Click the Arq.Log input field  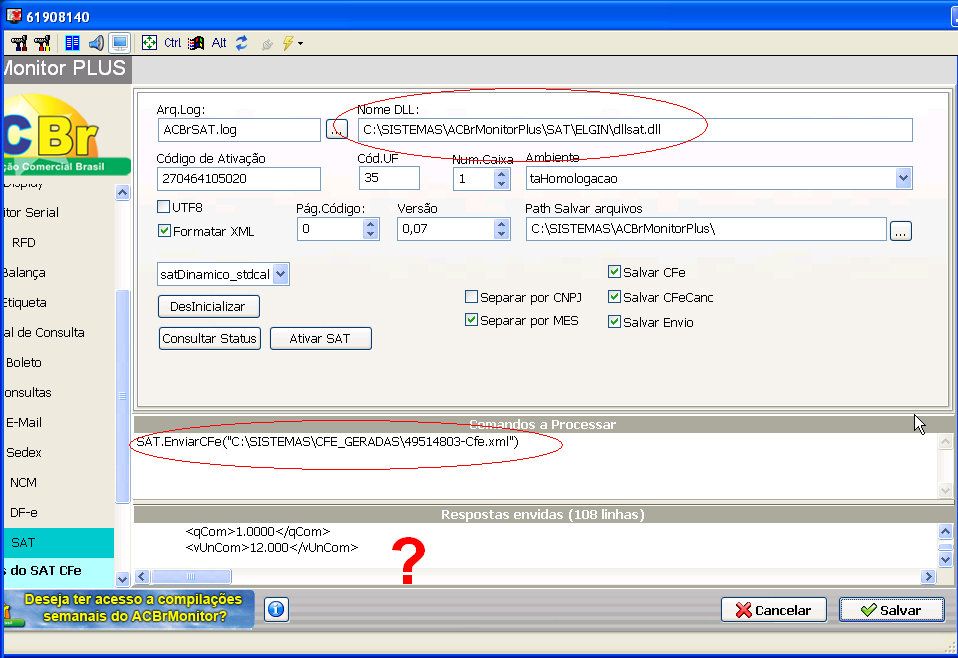(239, 130)
